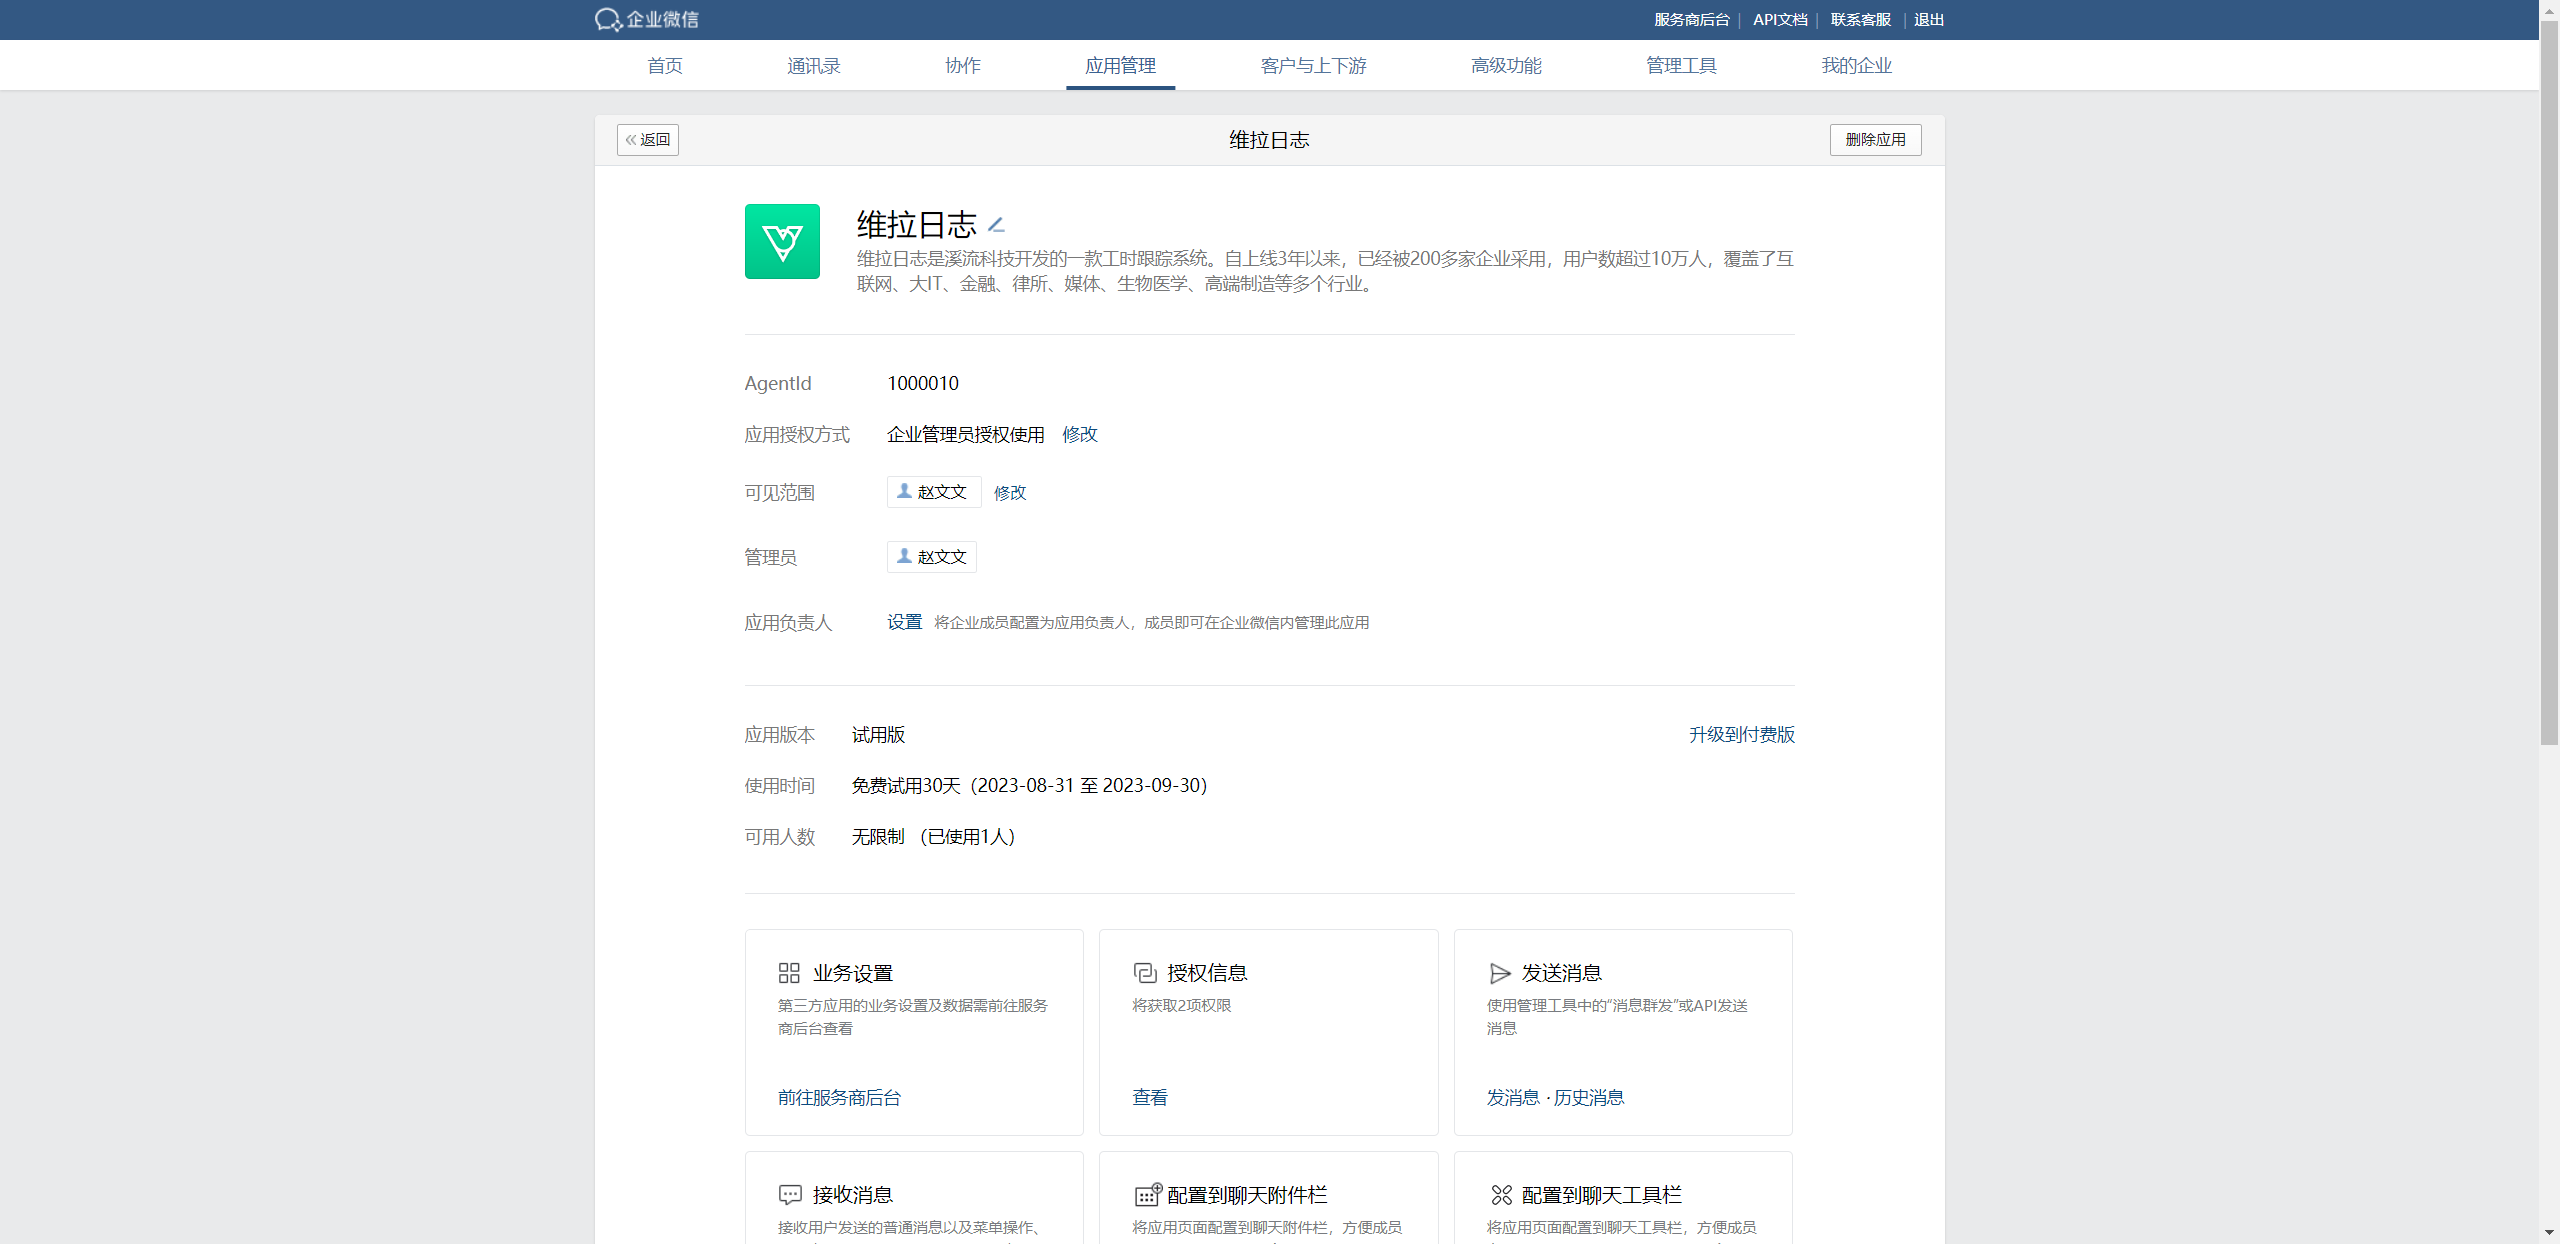The image size is (2560, 1244).
Task: Click 查看 in the 授权信息 card
Action: (1150, 1097)
